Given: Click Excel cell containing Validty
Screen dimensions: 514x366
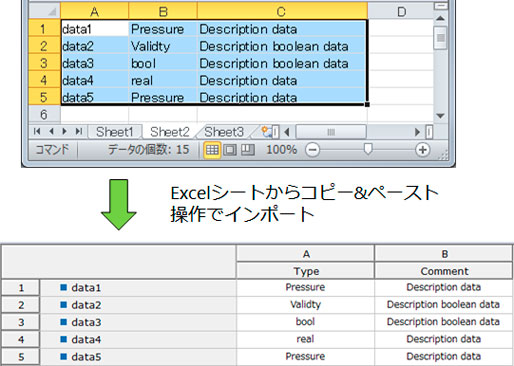Looking at the screenshot, I should click(163, 46).
